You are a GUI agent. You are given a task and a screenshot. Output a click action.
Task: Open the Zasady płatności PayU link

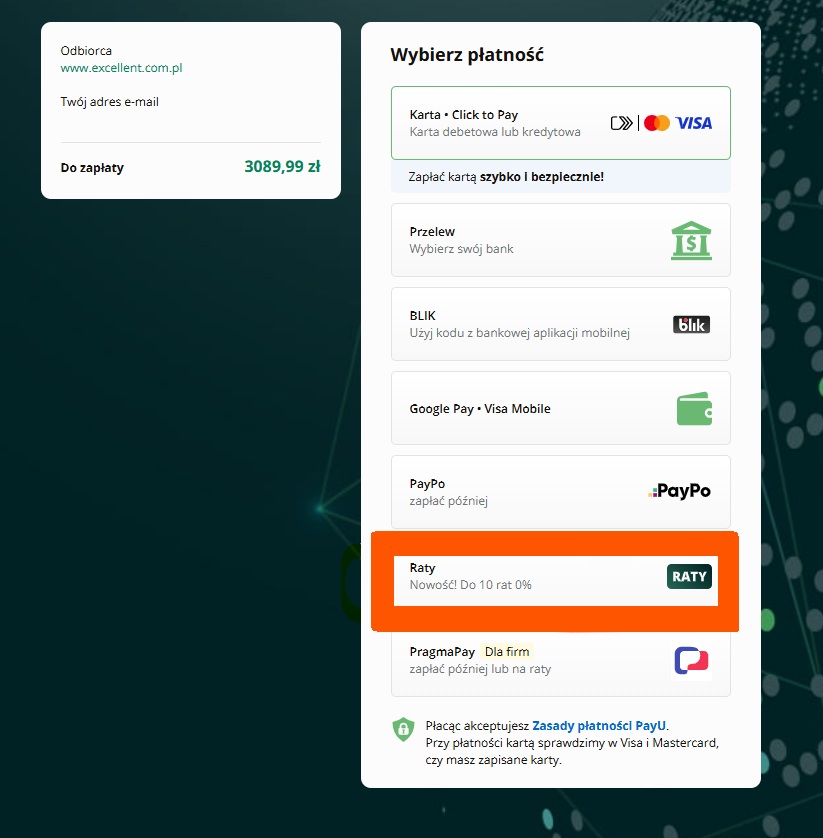pyautogui.click(x=599, y=725)
